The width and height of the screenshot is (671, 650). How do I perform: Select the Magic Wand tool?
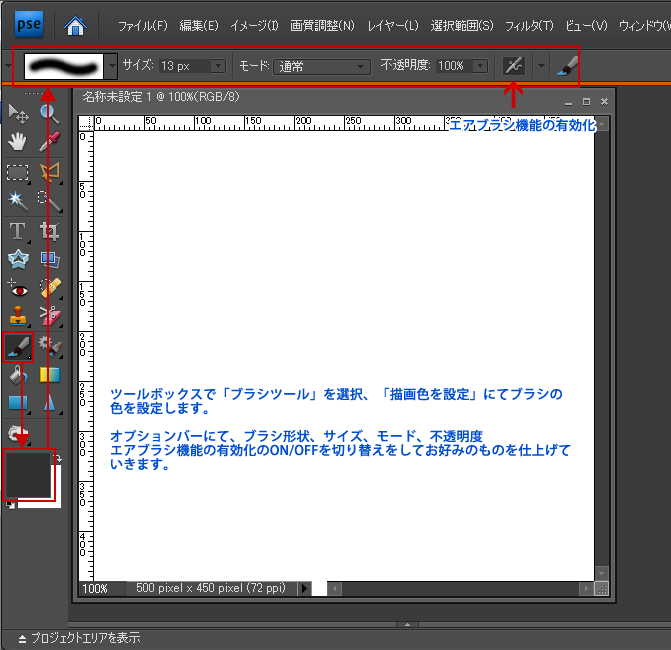pos(17,201)
